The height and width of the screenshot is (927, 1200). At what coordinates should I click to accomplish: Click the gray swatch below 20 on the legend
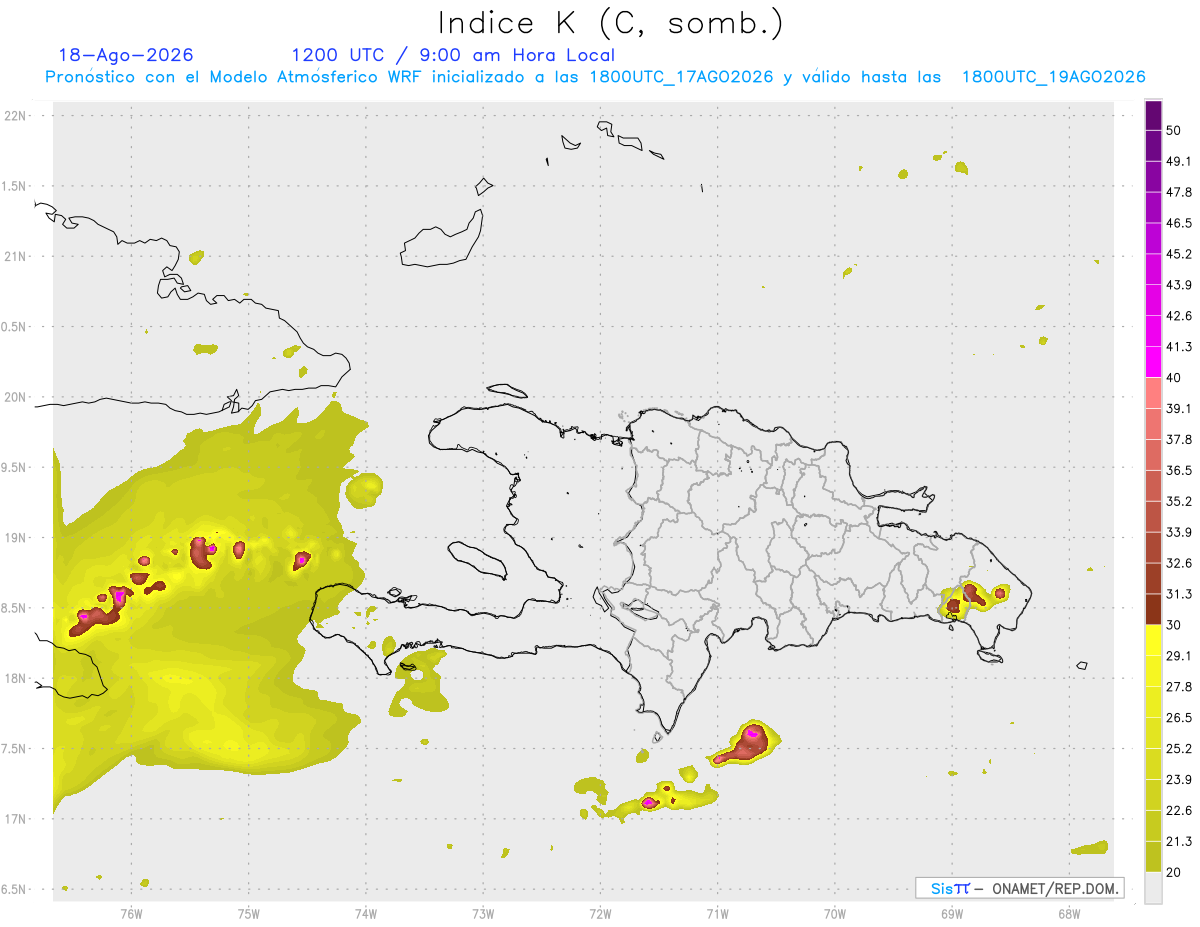pos(1153,888)
